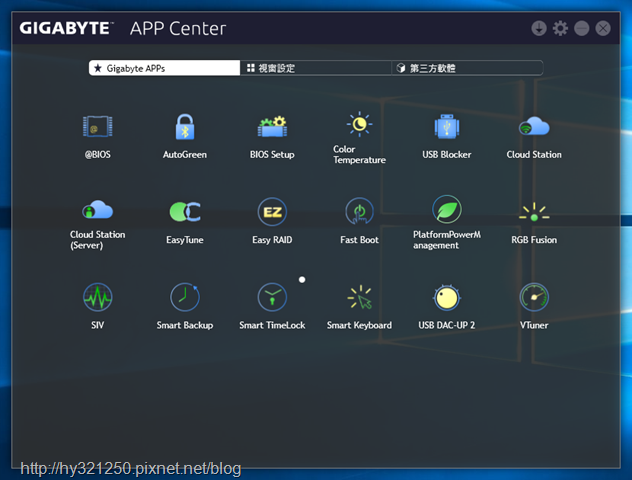Open Easy RAID app
Viewport: 632px width, 480px height.
[272, 212]
